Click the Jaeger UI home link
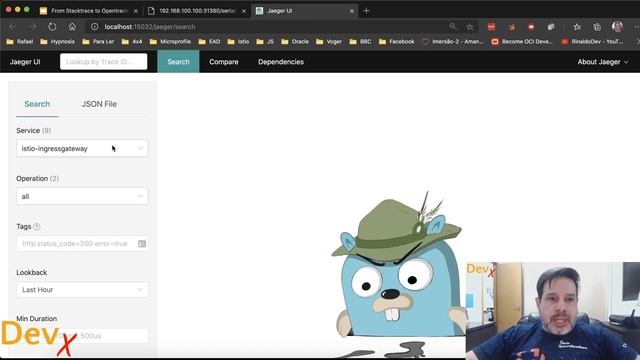 tap(25, 62)
